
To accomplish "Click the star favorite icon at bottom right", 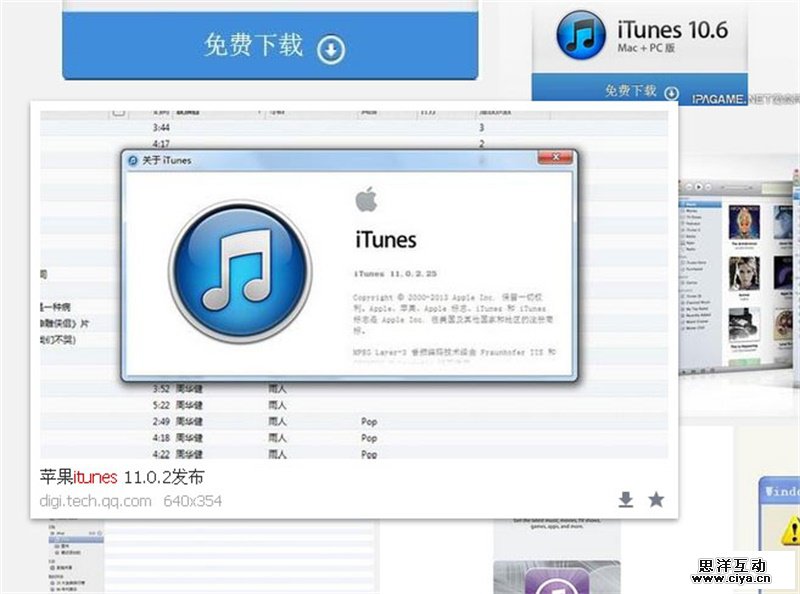I will click(658, 498).
